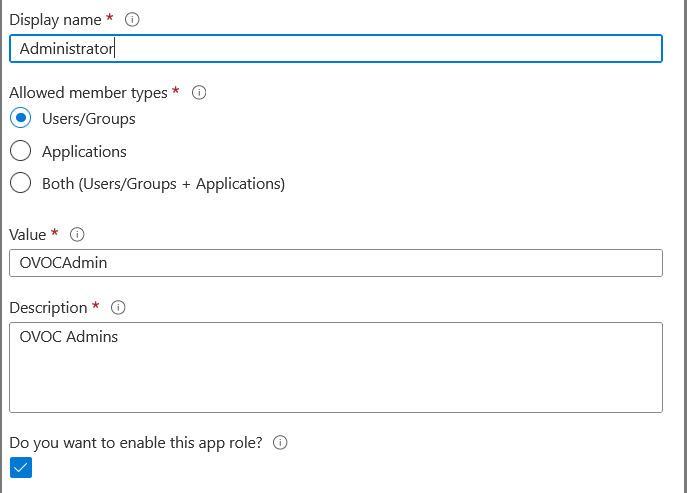Click the 'Allowed member types' label
This screenshot has width=687, height=493.
[88, 93]
